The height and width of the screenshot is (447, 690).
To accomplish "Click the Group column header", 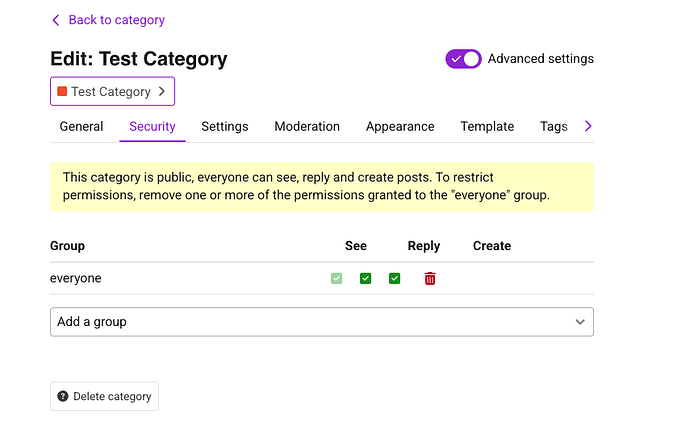I will [x=67, y=246].
